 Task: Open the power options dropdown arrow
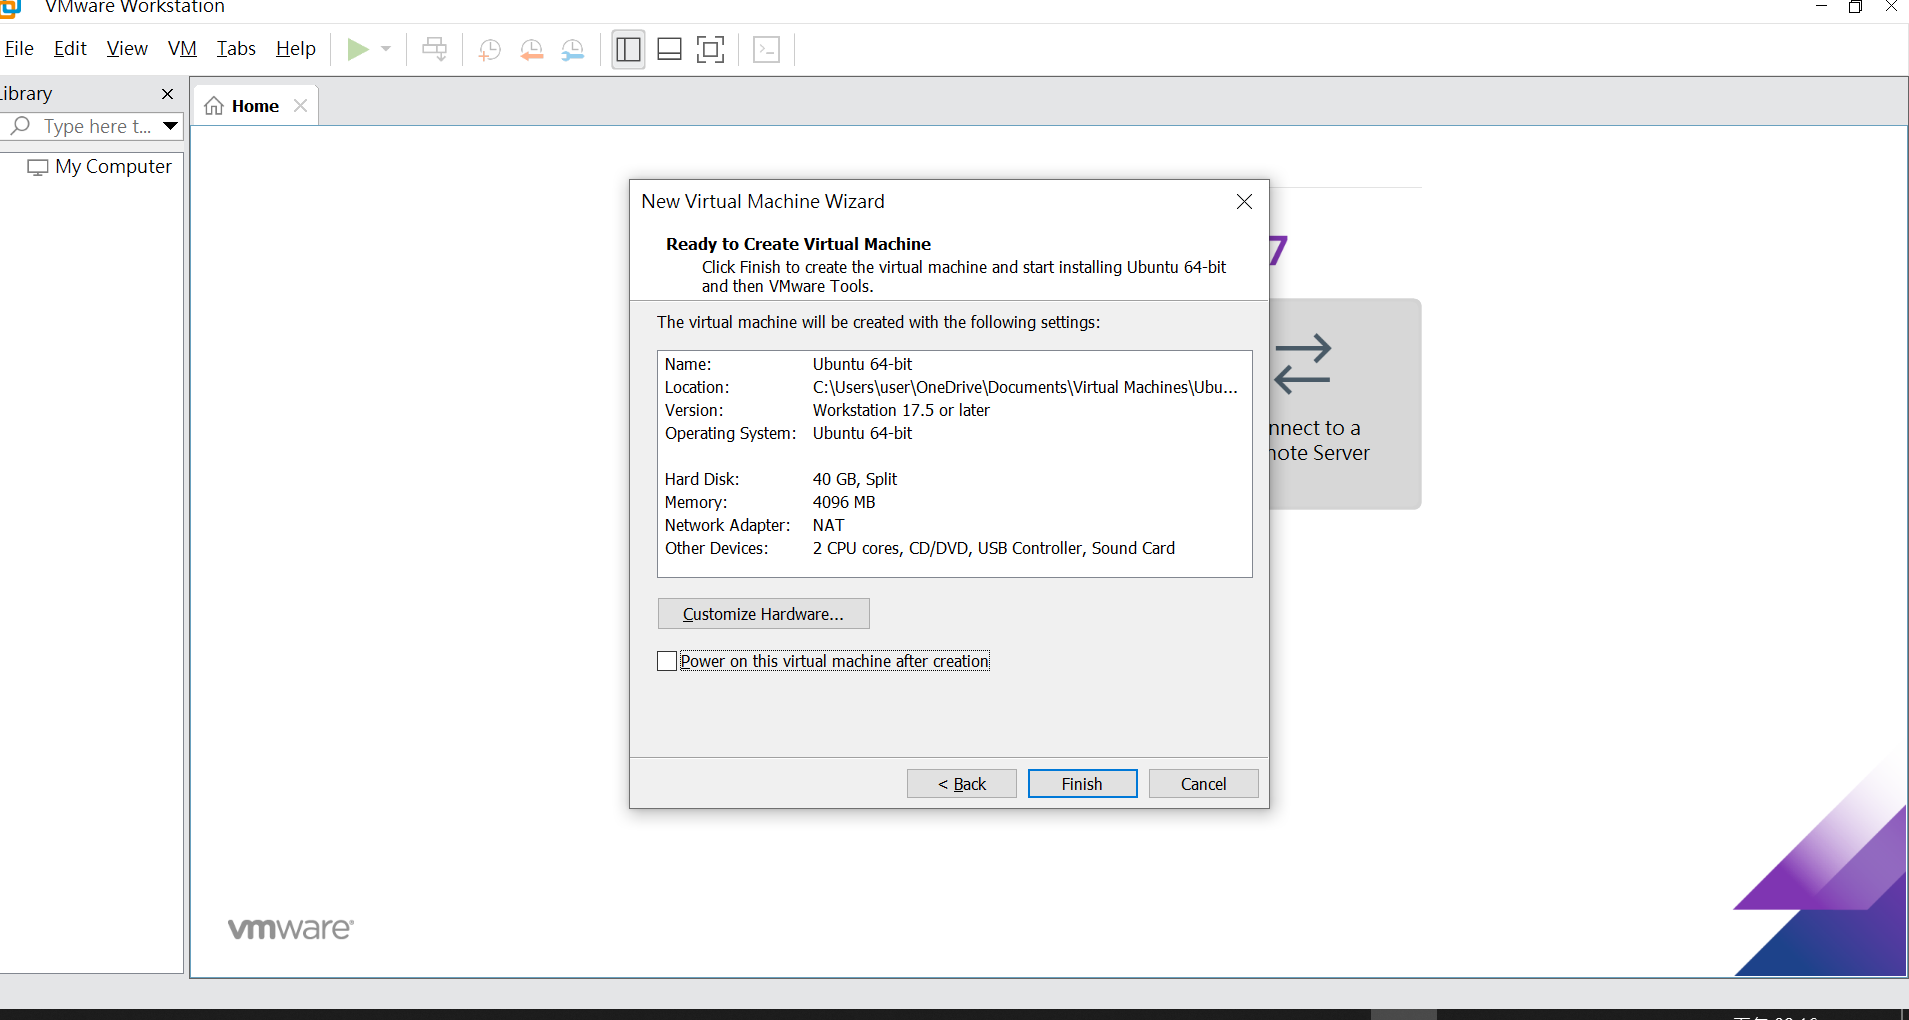point(386,49)
